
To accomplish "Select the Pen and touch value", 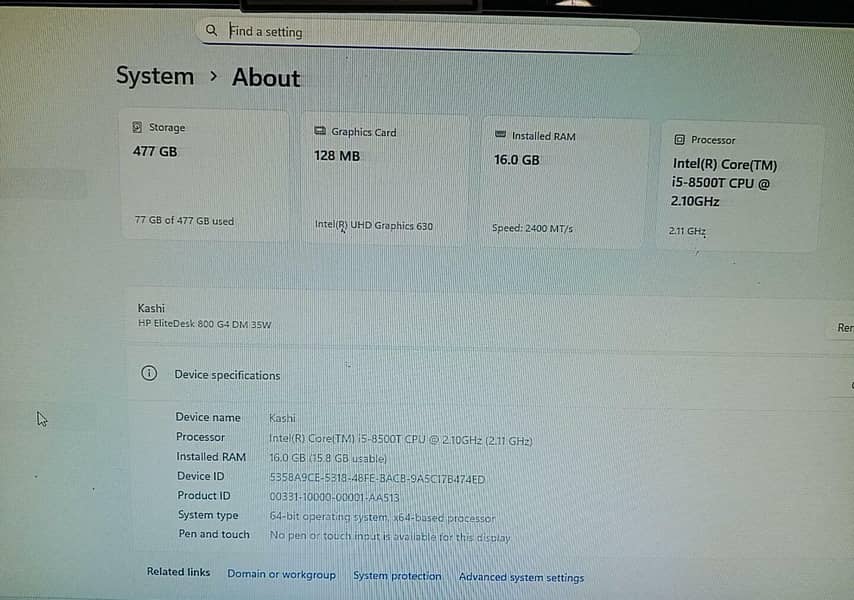I will coord(390,537).
